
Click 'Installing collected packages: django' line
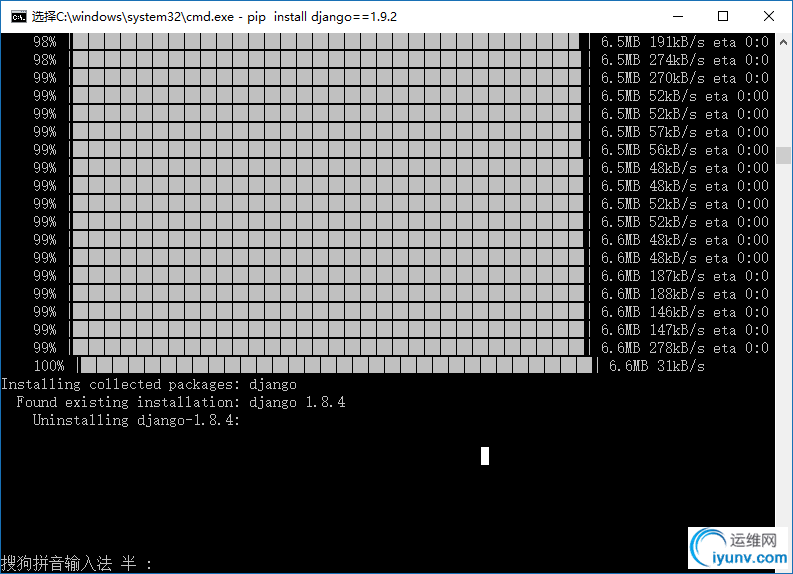click(149, 384)
